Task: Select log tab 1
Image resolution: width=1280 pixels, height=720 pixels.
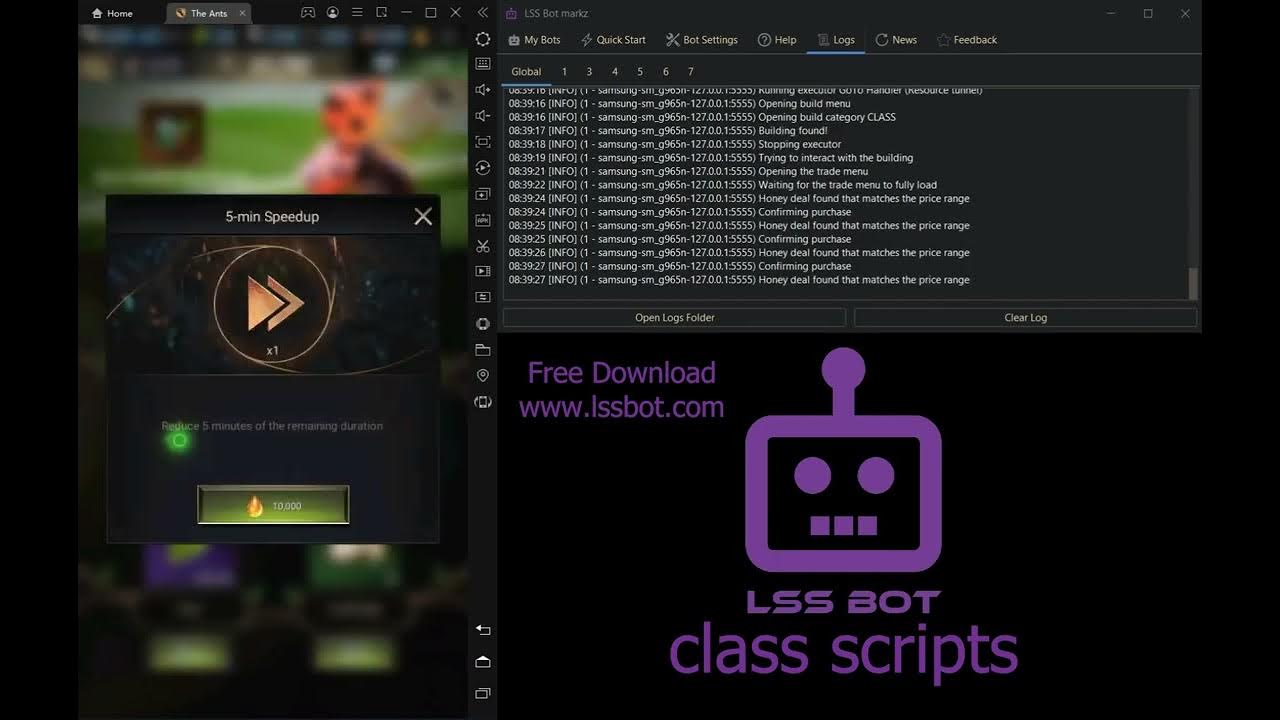Action: [564, 71]
